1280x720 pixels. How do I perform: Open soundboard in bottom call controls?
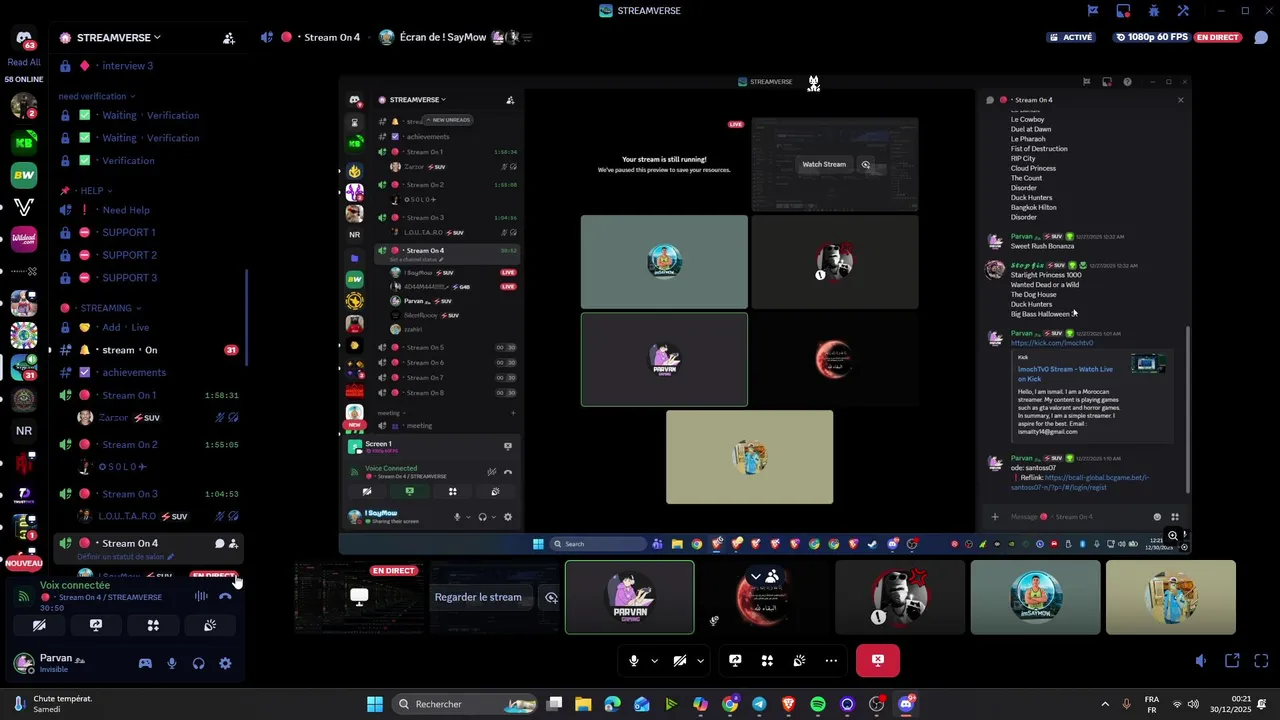[799, 660]
